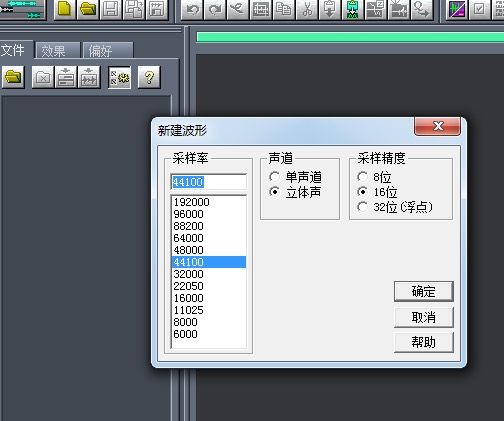Click the Edit file waveform panel icon

[89, 77]
